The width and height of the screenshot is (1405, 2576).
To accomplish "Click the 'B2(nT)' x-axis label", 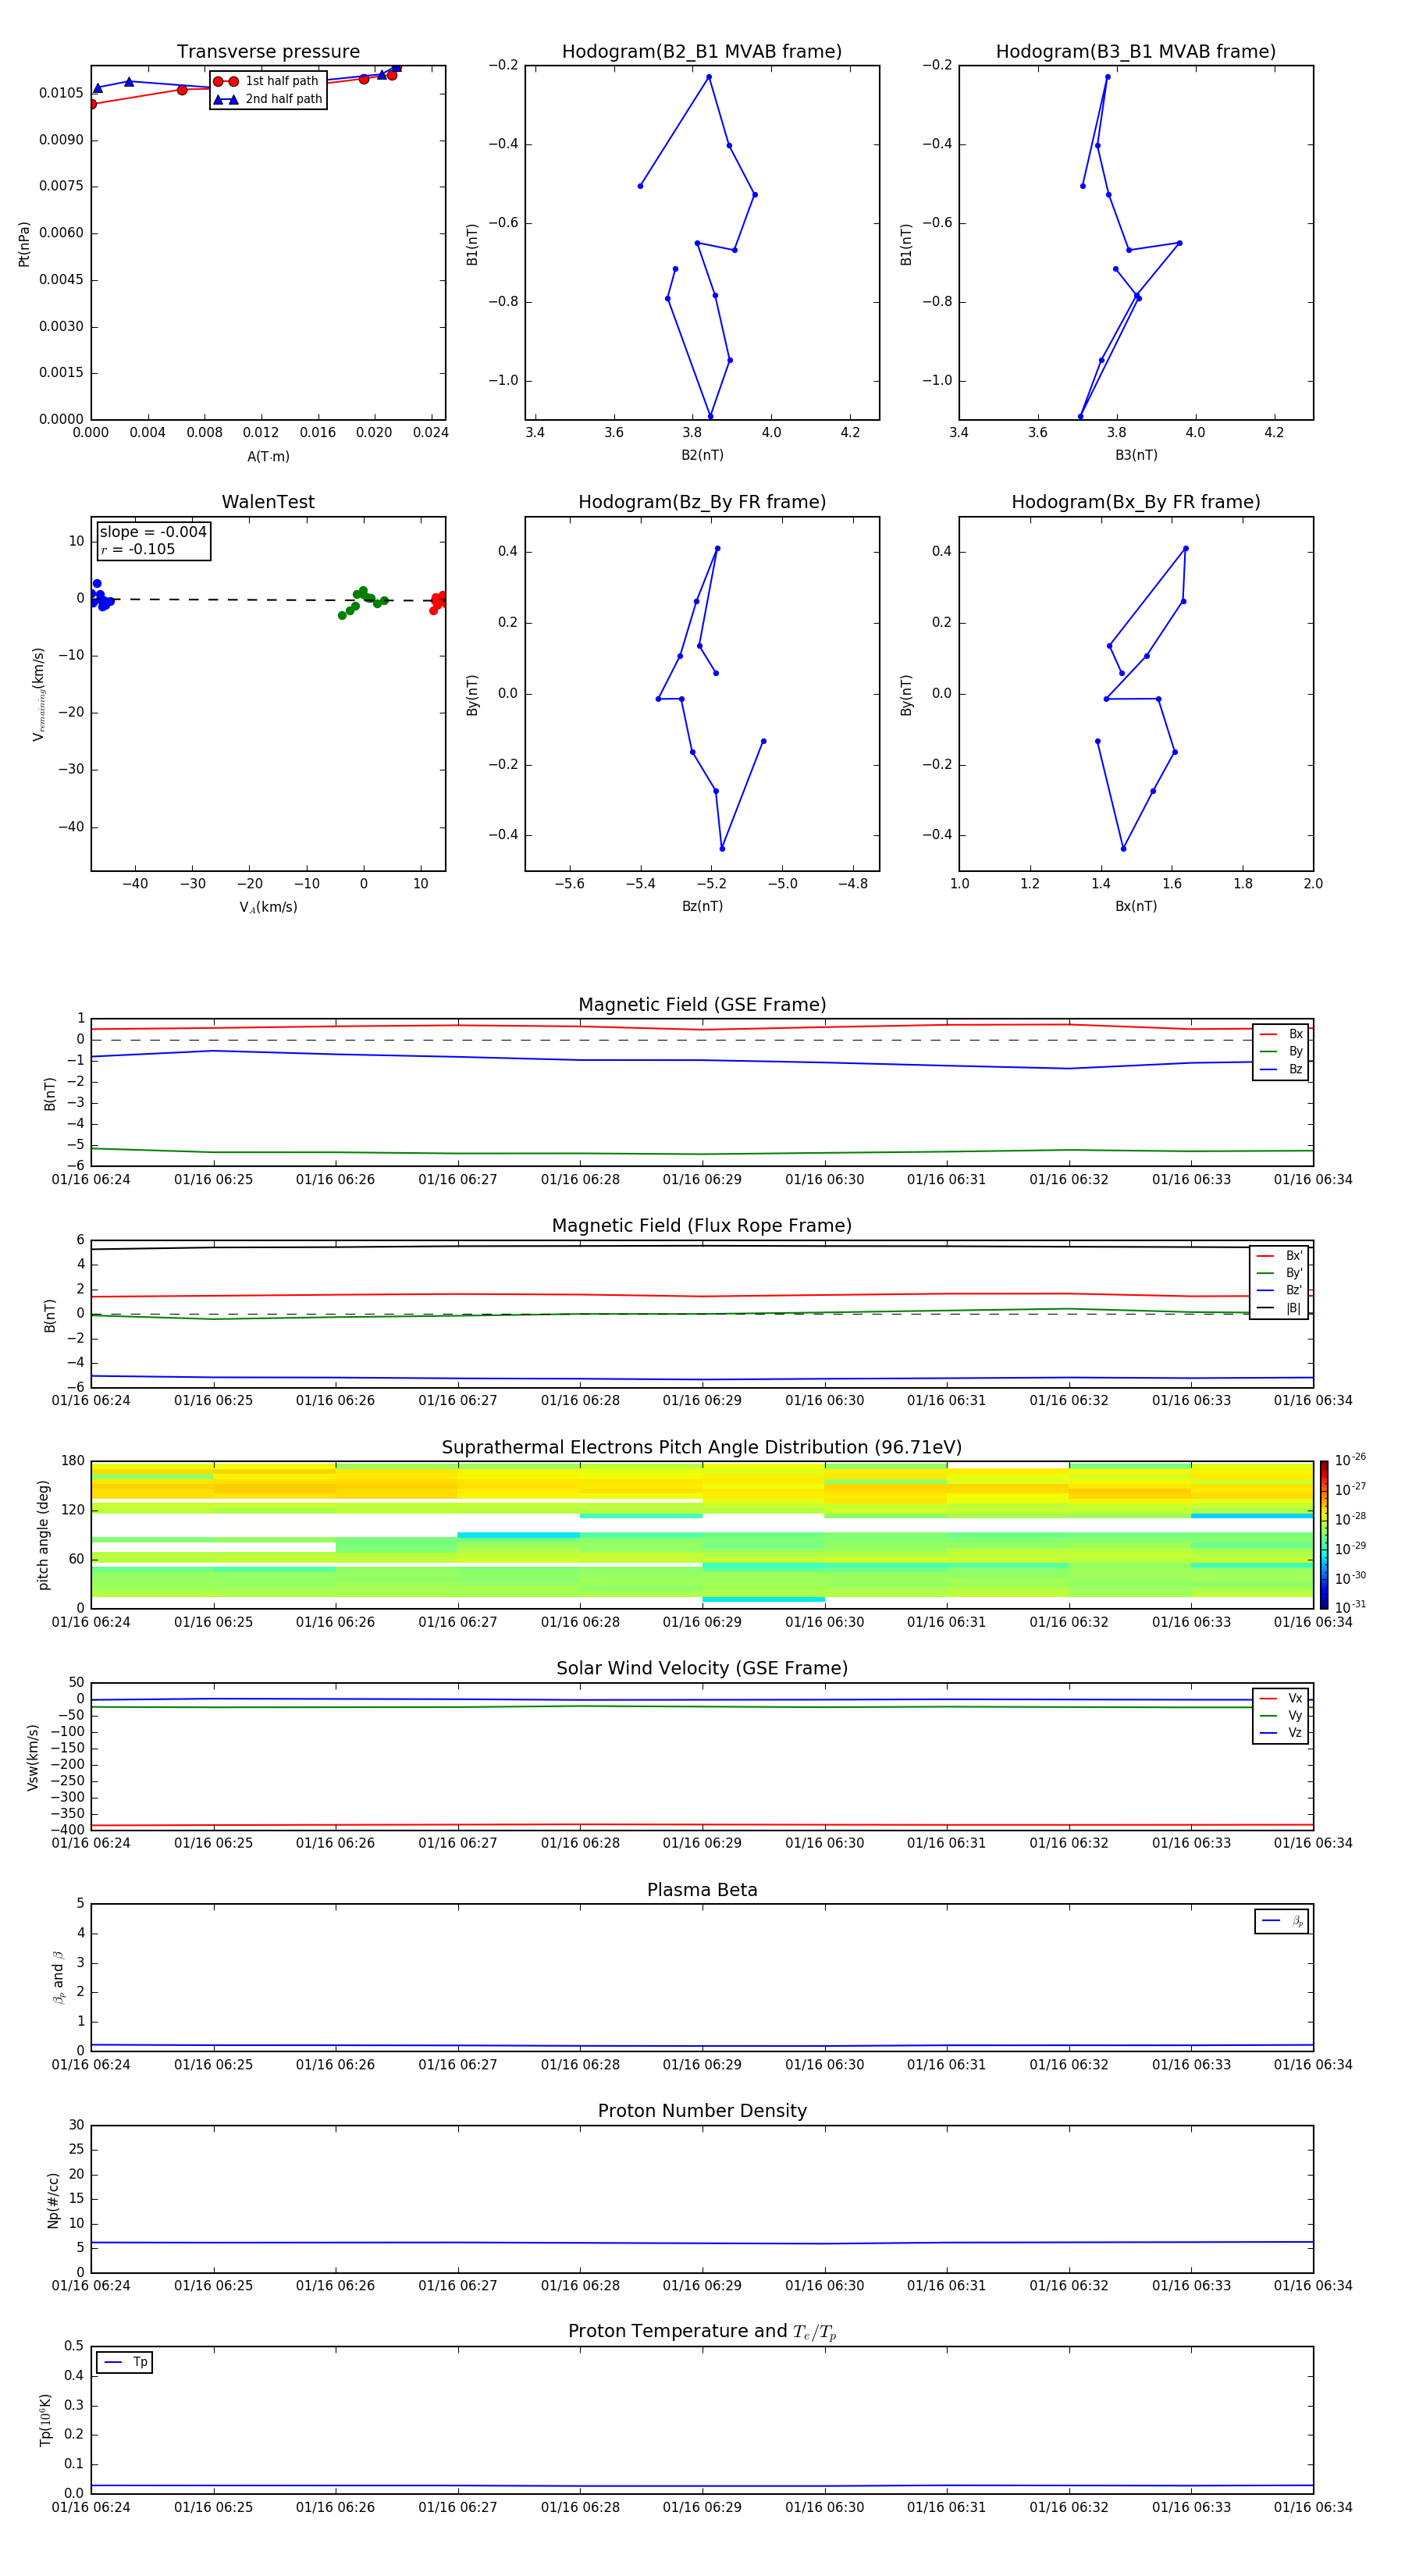I will (702, 455).
